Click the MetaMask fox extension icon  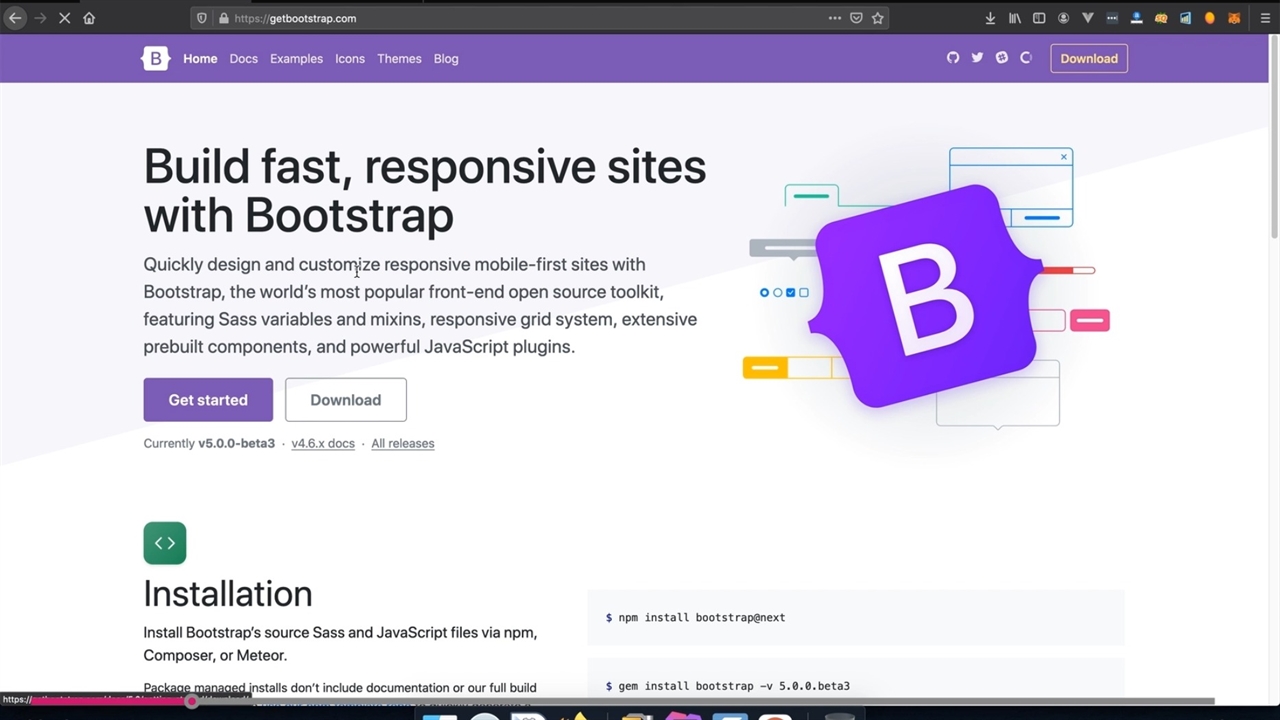pyautogui.click(x=1234, y=18)
